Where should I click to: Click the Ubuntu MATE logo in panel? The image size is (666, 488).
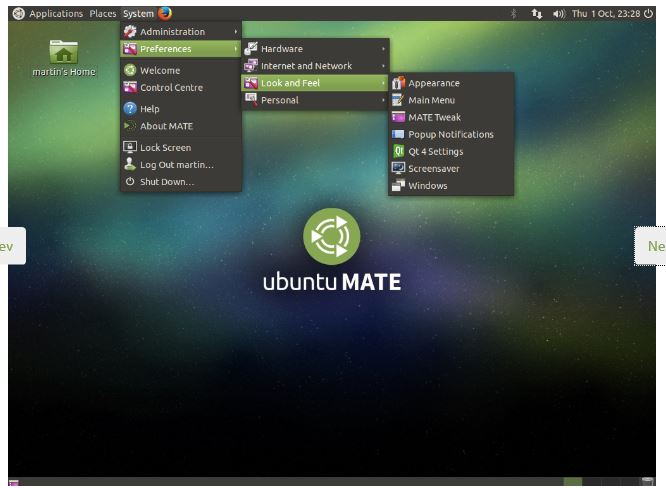[x=19, y=14]
